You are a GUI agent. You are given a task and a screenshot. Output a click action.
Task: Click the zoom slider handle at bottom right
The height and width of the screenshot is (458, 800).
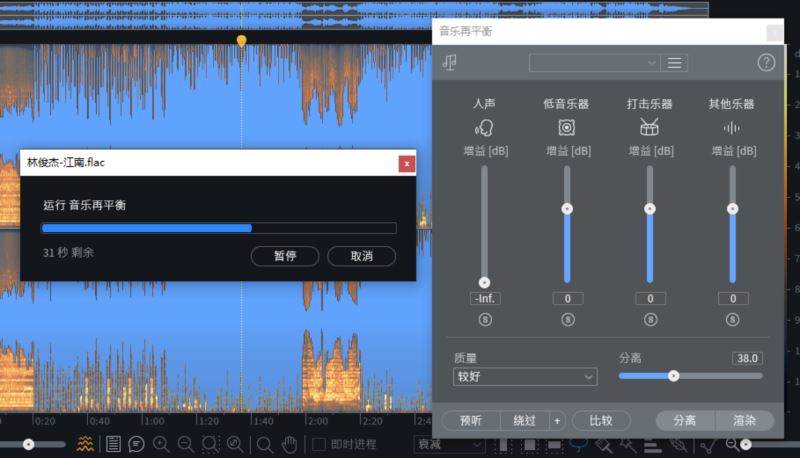(x=746, y=444)
